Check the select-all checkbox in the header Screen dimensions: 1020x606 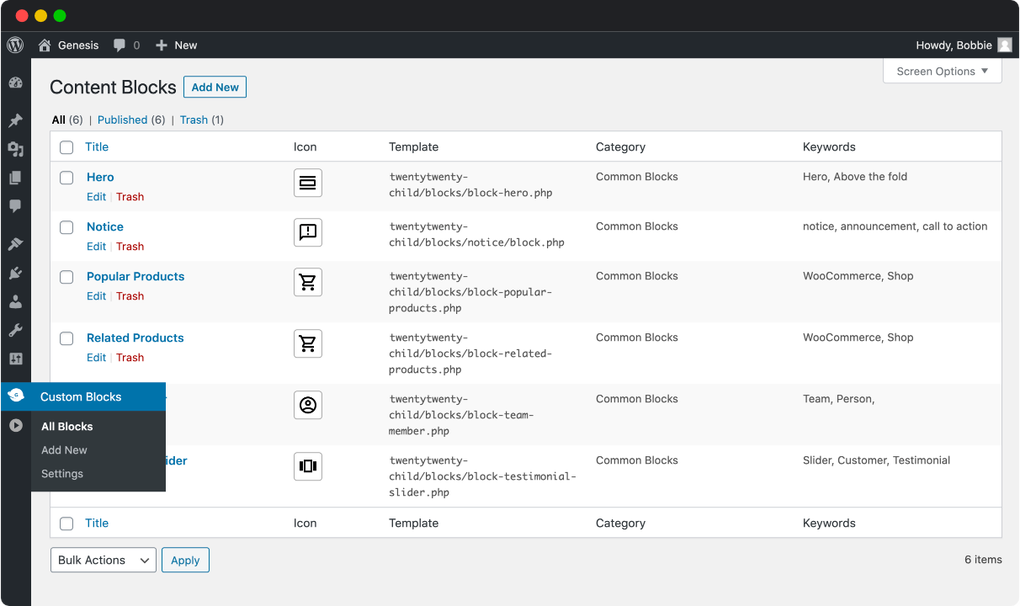pyautogui.click(x=66, y=147)
